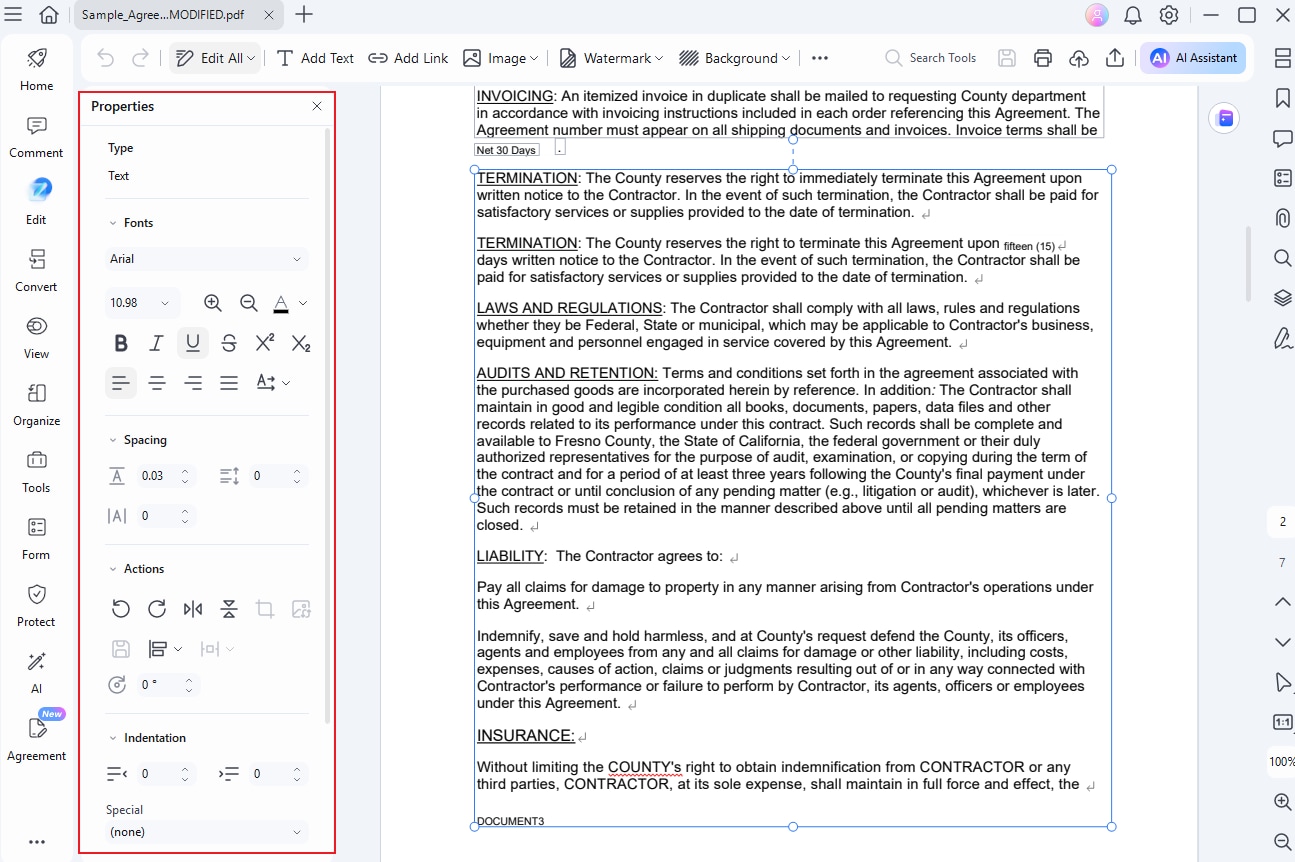Align text left

(121, 383)
